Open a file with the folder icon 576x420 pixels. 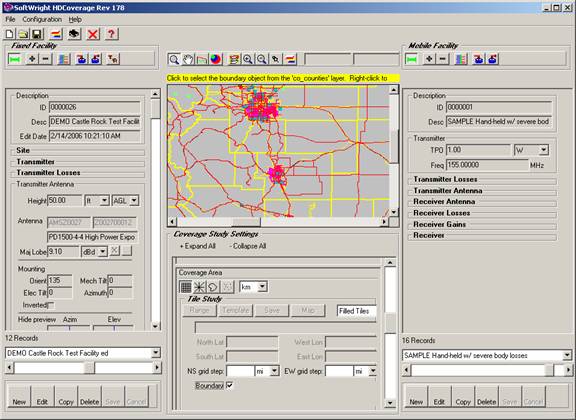point(23,34)
